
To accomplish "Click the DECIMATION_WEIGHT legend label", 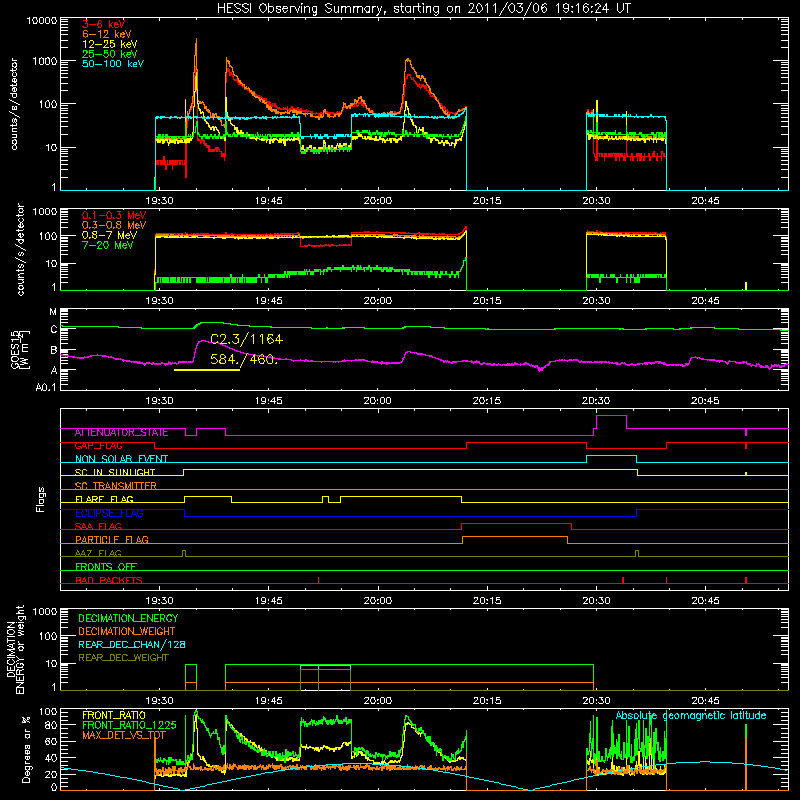I will click(x=127, y=631).
